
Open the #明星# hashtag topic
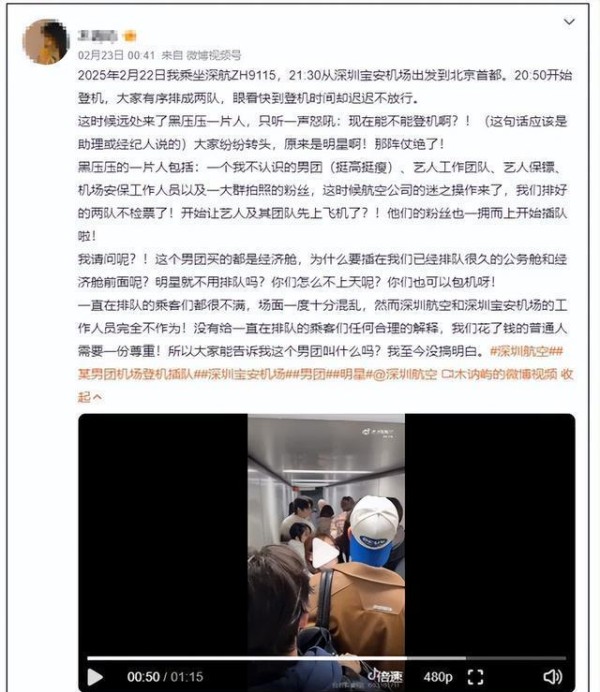(352, 374)
